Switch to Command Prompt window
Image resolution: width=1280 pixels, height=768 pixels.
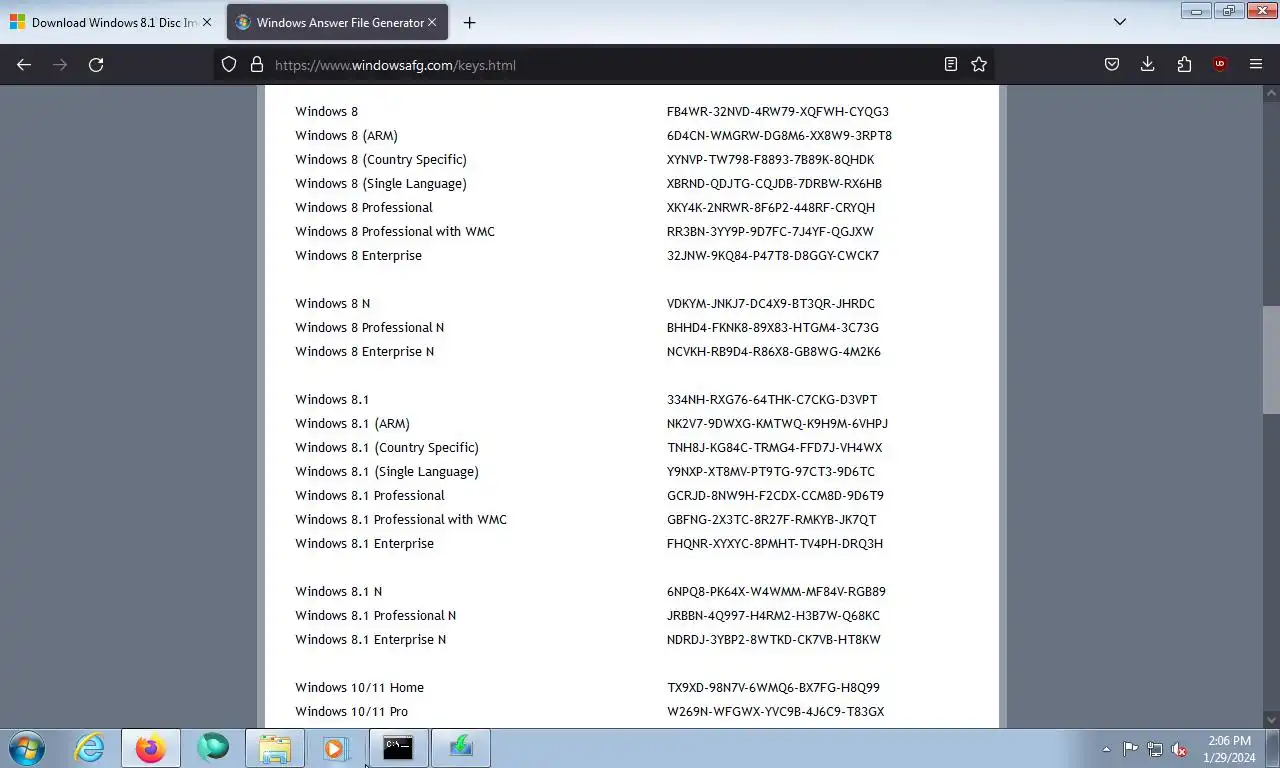pyautogui.click(x=398, y=748)
